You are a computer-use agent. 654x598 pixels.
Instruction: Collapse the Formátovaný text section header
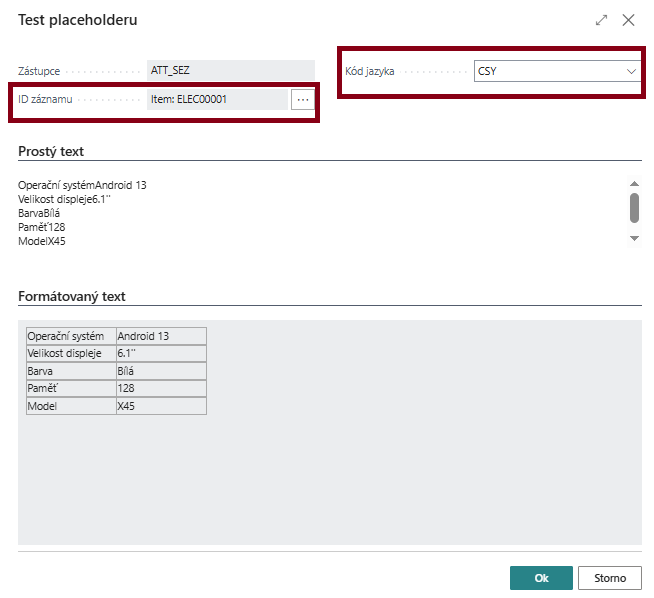point(71,296)
